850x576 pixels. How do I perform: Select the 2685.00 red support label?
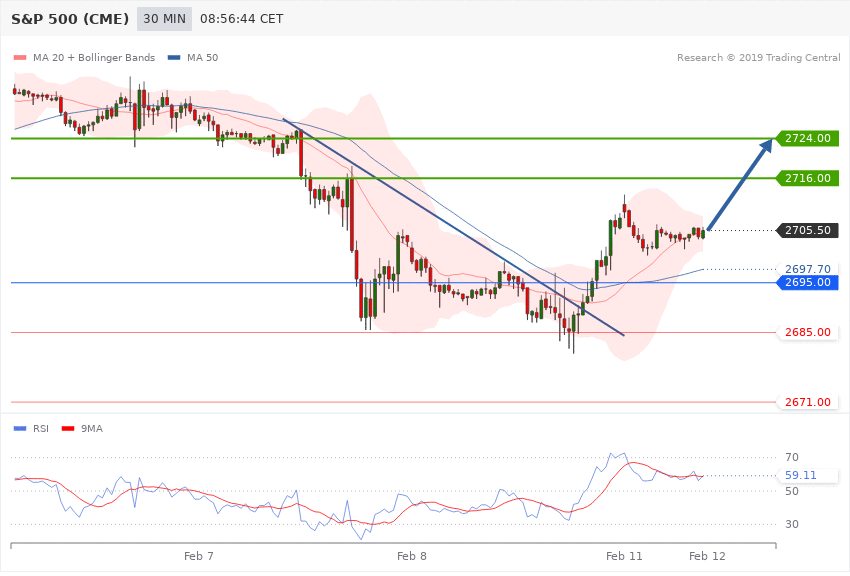808,332
